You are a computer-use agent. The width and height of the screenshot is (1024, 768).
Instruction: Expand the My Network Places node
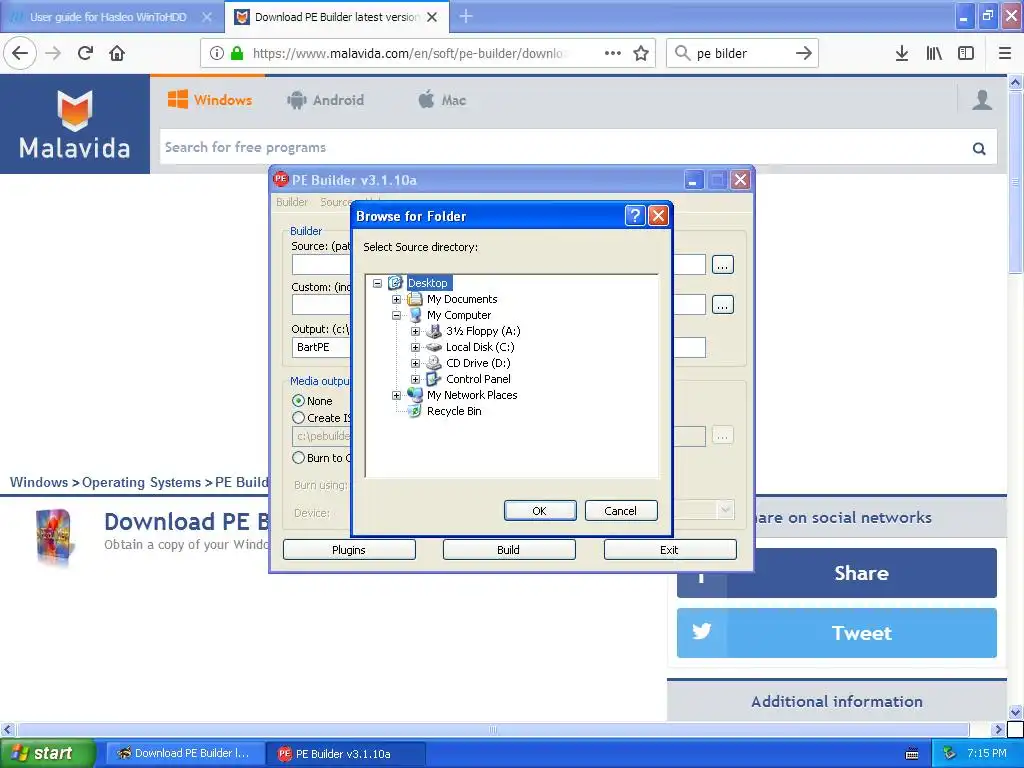click(x=396, y=395)
